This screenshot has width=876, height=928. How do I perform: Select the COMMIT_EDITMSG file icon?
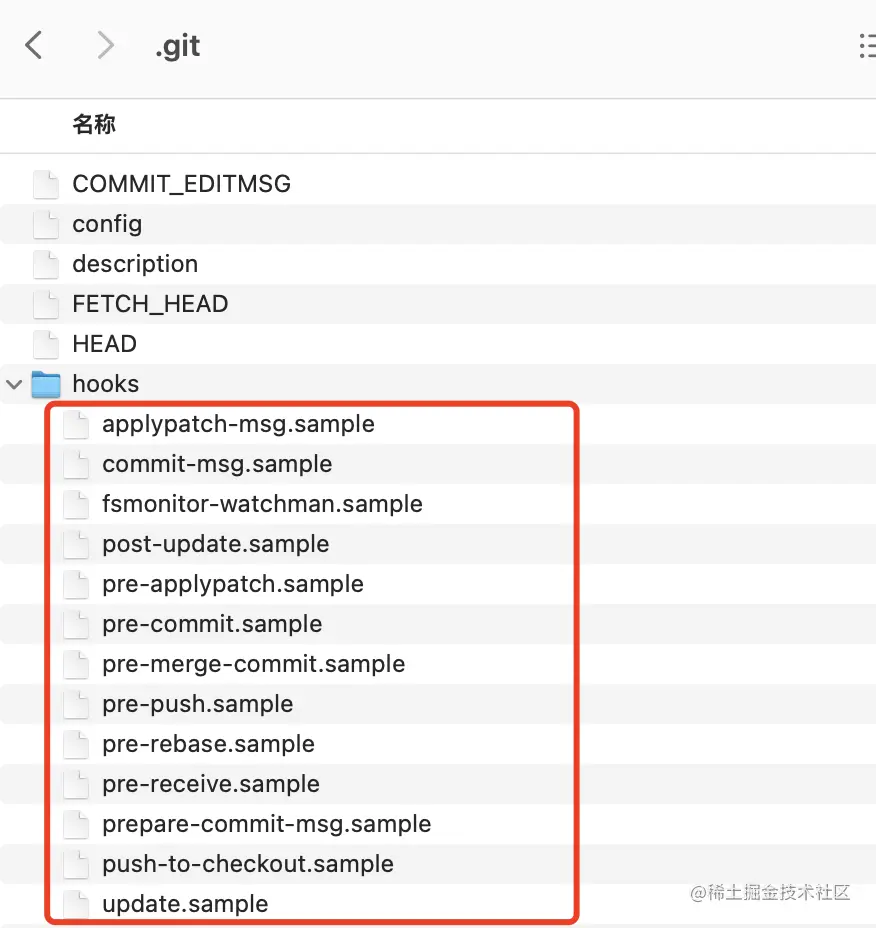tap(46, 184)
